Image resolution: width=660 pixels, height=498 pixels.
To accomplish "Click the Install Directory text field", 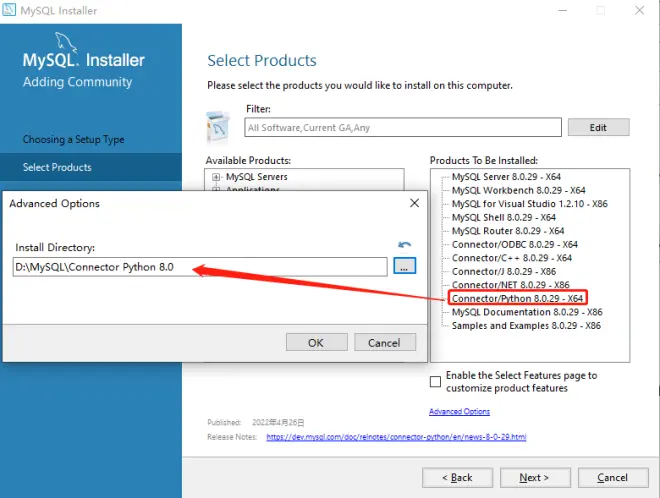I will (200, 267).
